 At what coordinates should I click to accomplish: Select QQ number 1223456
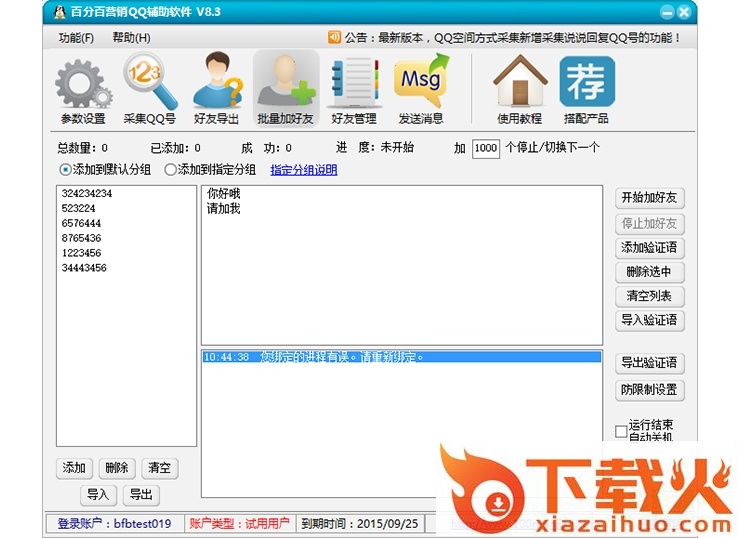pos(81,253)
